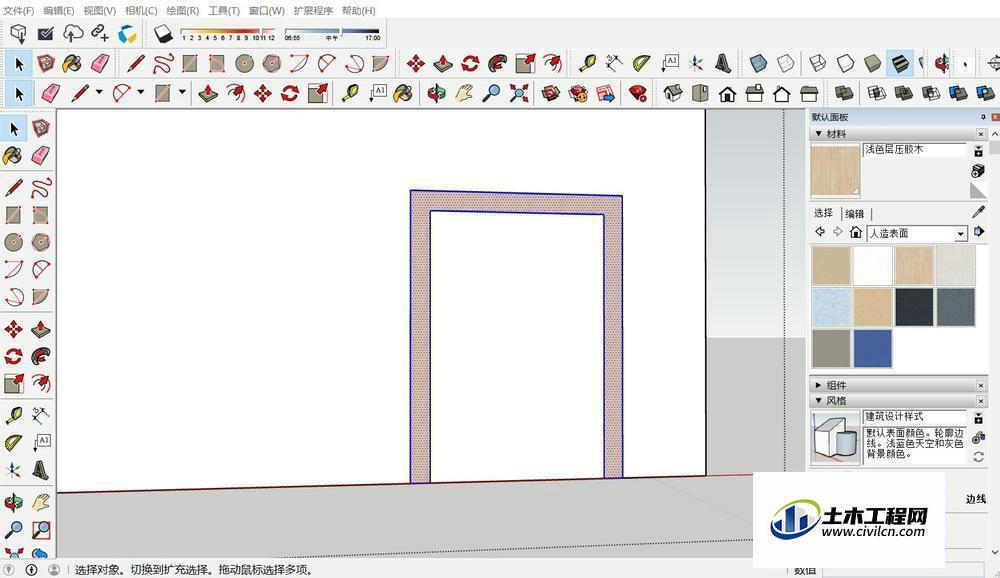Screen dimensions: 1000x578
Task: Open the 人造表面 material library dropdown
Action: (x=960, y=233)
